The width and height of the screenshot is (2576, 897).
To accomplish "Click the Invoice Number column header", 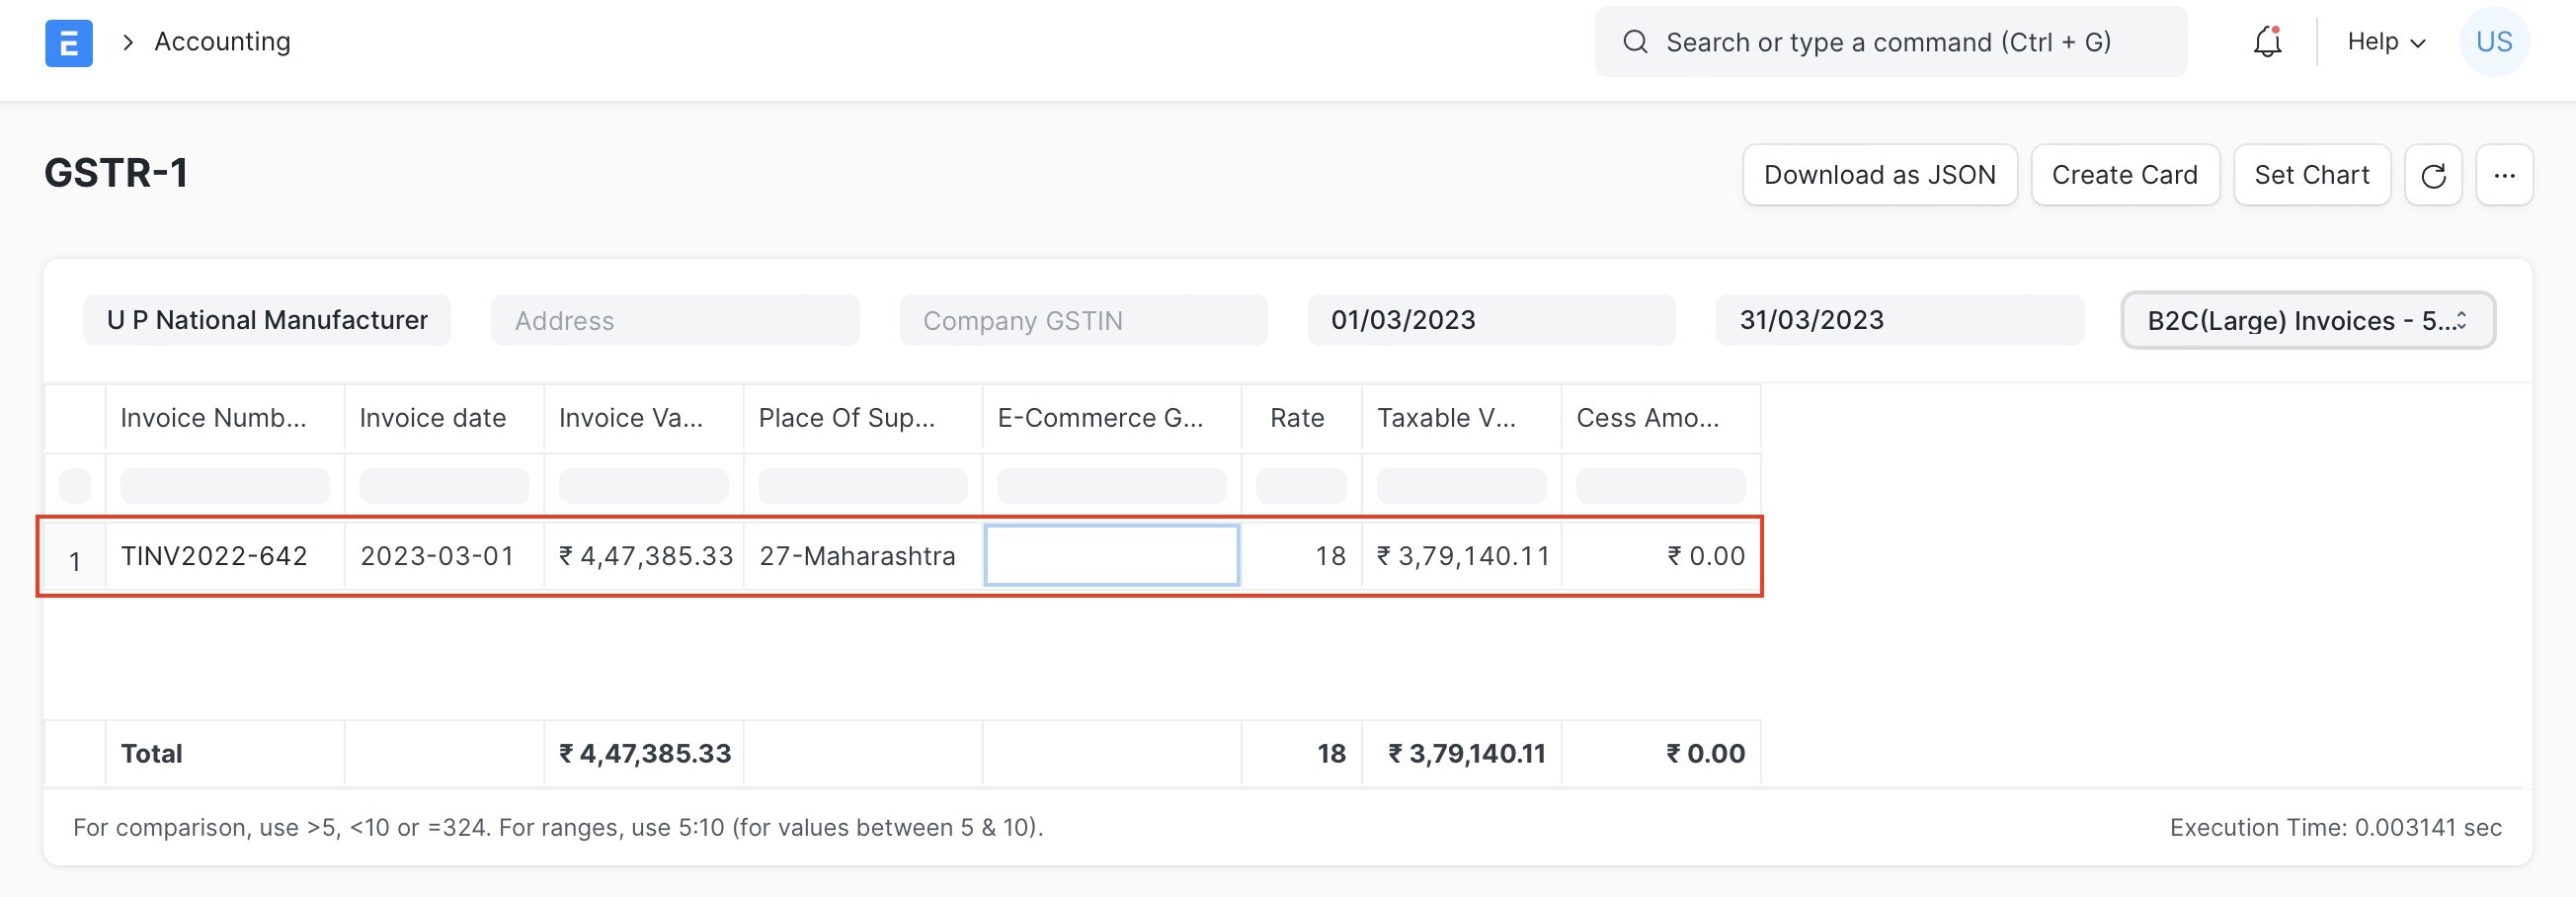I will click(214, 418).
